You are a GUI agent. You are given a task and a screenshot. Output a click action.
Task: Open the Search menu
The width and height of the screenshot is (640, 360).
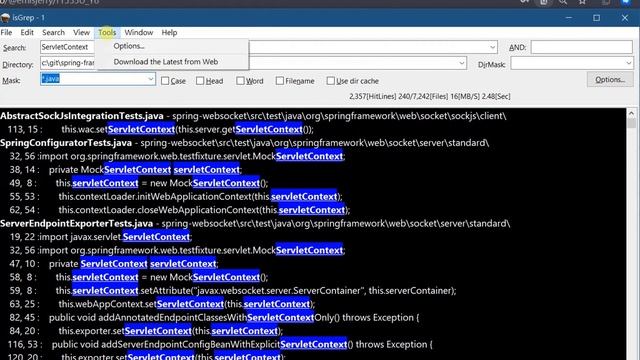pyautogui.click(x=53, y=32)
